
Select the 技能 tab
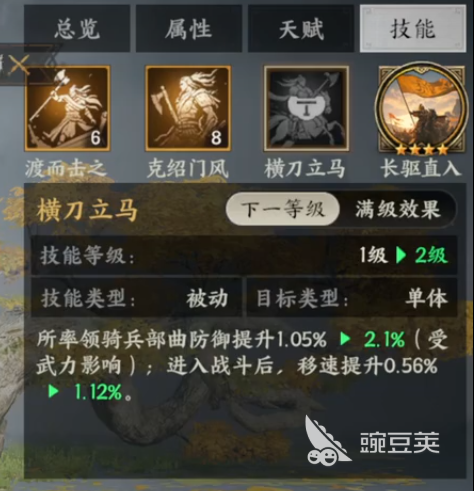(x=413, y=29)
